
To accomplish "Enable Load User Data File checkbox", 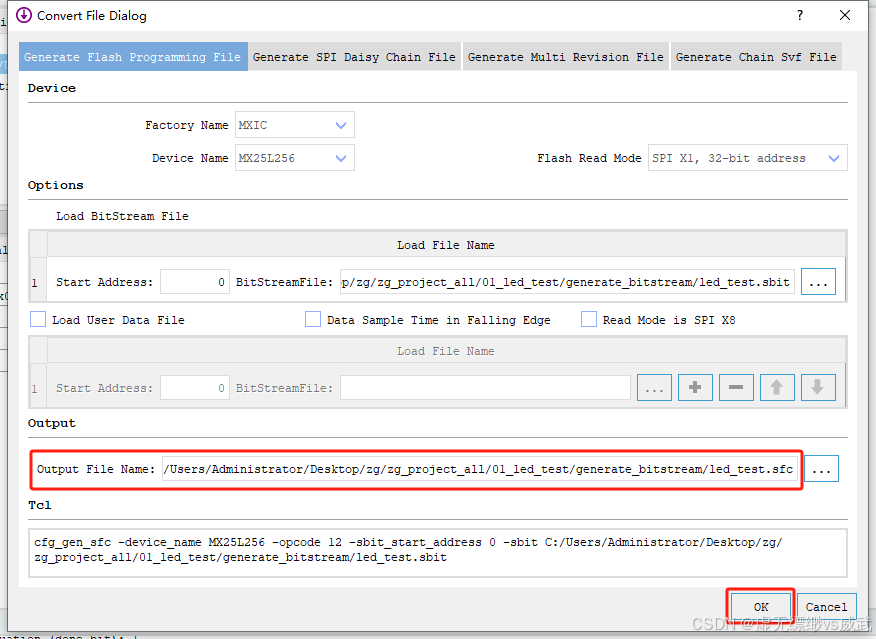I will pyautogui.click(x=38, y=320).
